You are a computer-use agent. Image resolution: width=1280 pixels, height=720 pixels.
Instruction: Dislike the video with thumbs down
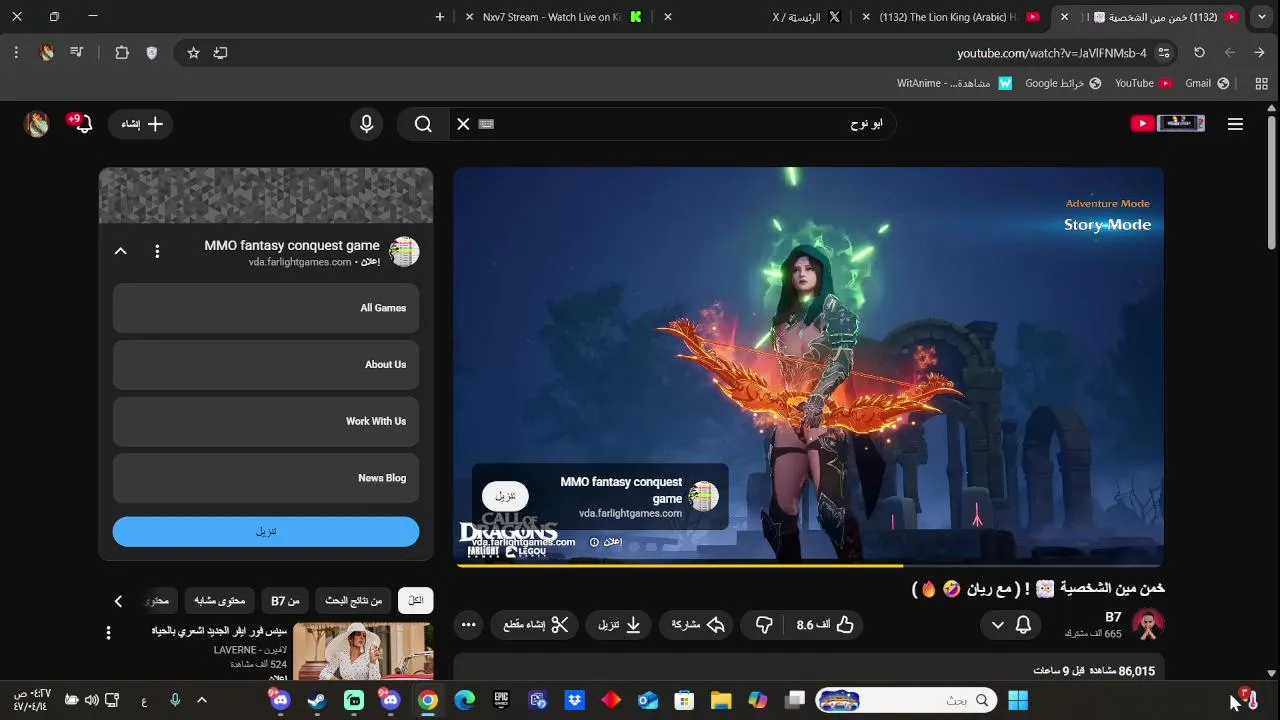pos(764,625)
